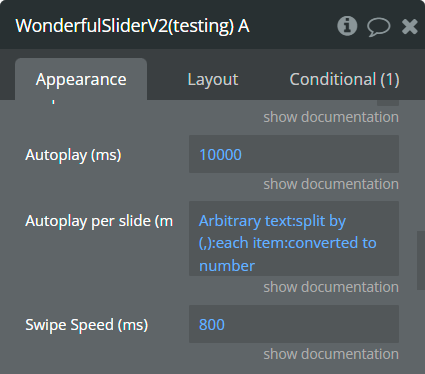
Task: Select the WonderfulSliderV2(testing) A element name
Action: pyautogui.click(x=132, y=26)
